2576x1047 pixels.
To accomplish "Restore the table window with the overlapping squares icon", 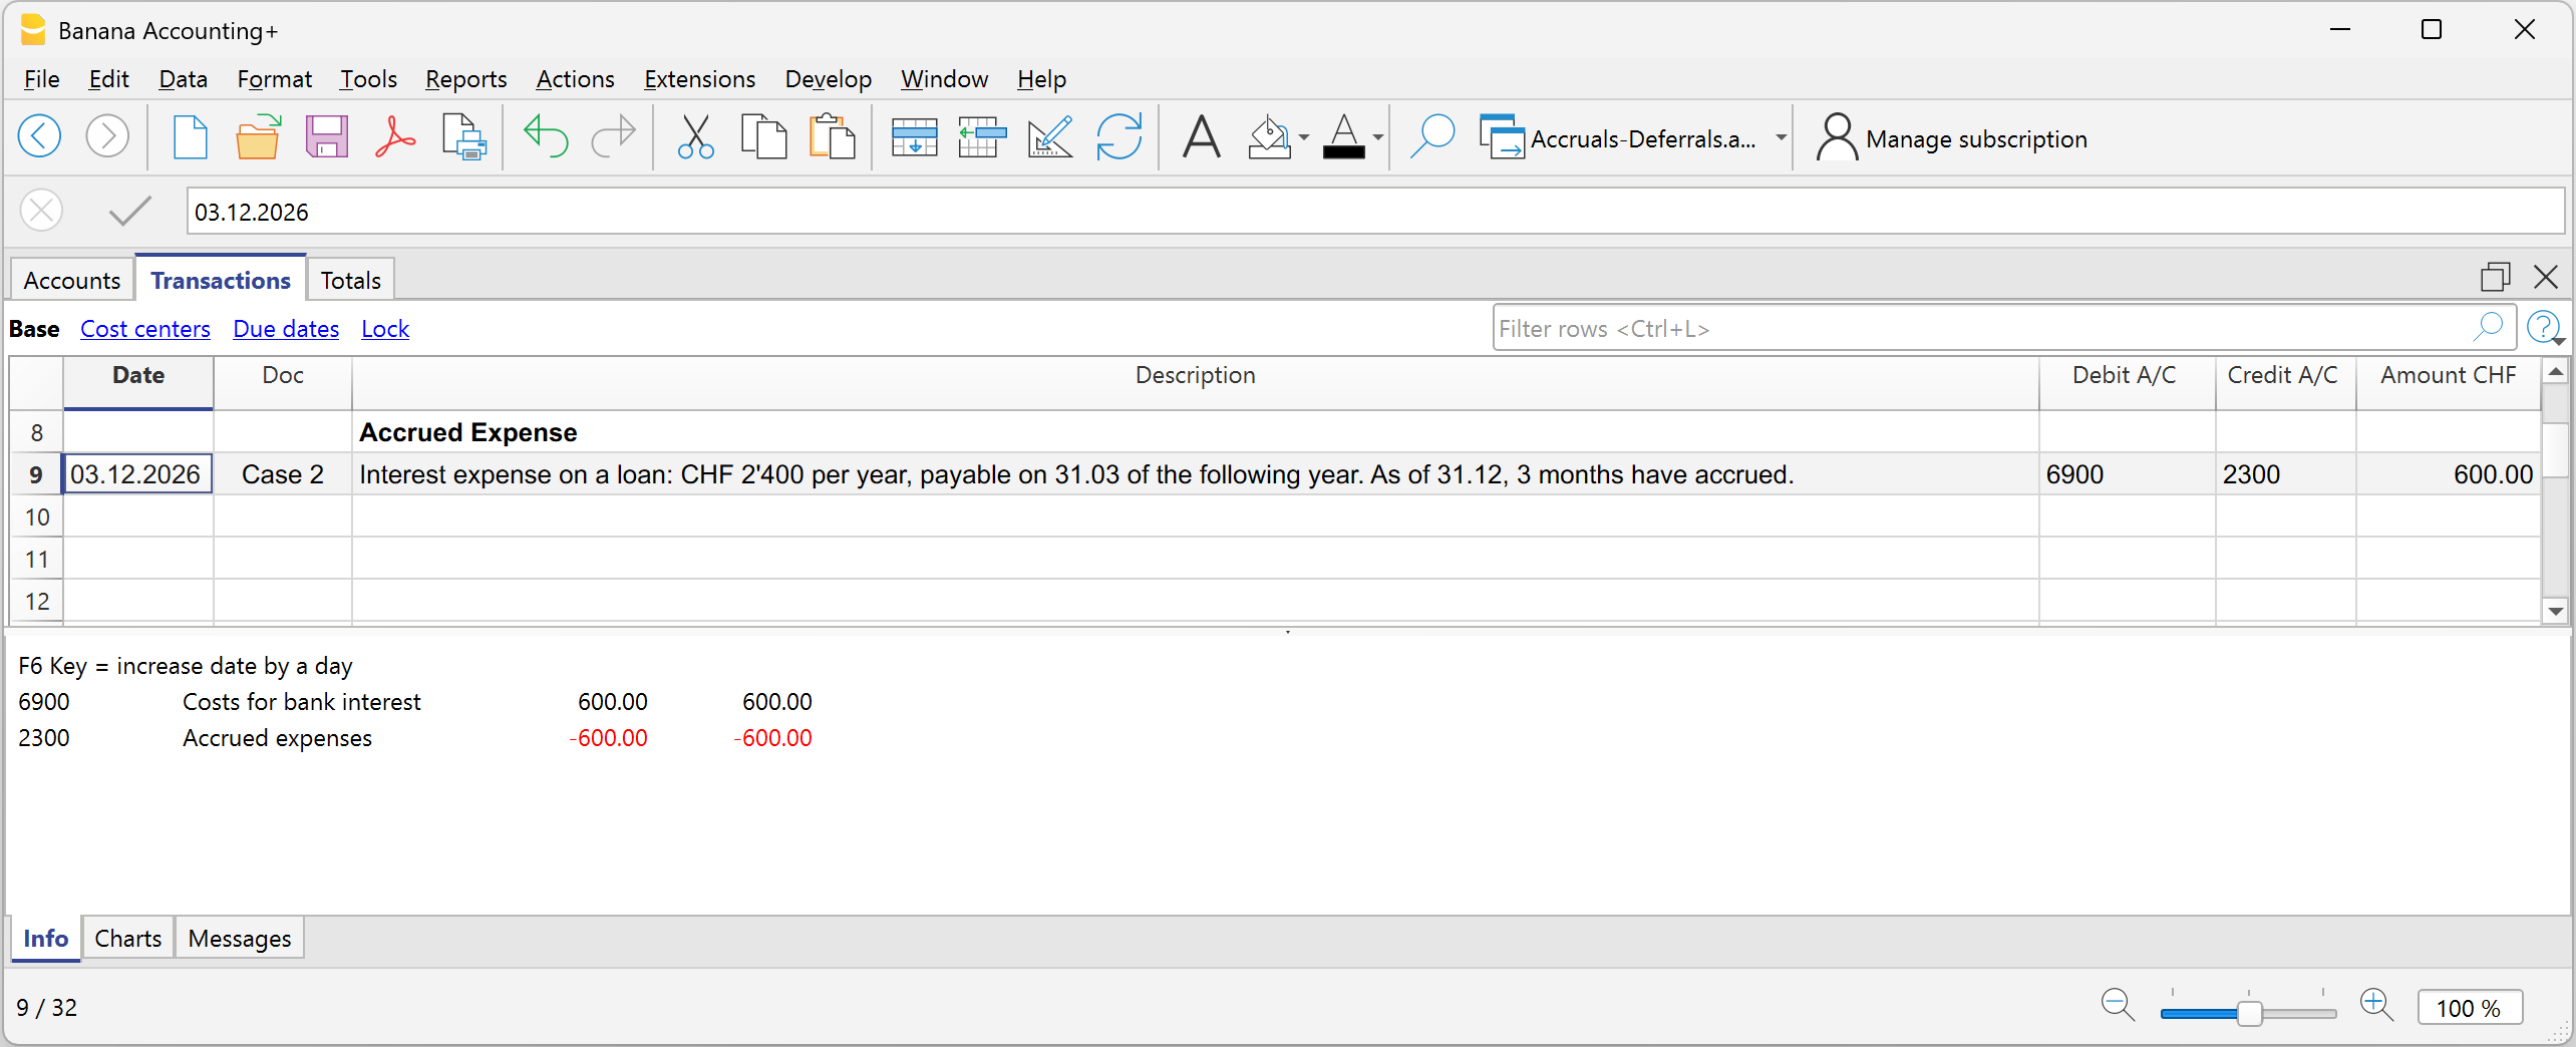I will (2495, 277).
